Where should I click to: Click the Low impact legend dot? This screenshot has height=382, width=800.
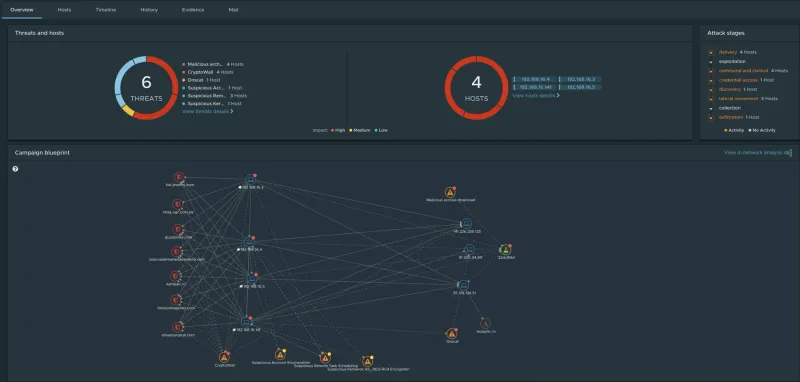click(x=376, y=131)
